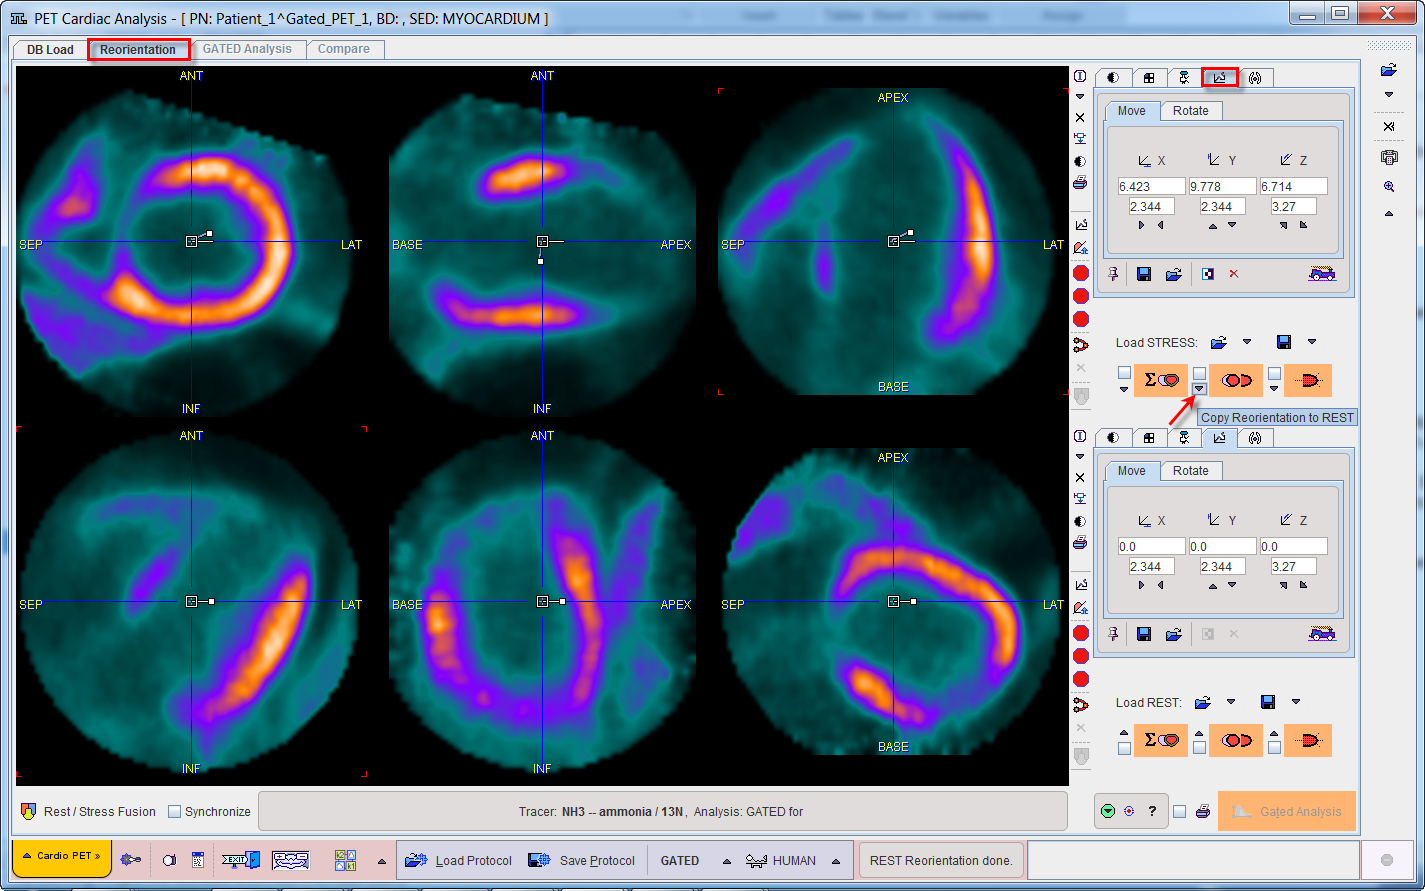Tick the checkbox left of the REST sum button
This screenshot has height=891, width=1425.
1124,747
